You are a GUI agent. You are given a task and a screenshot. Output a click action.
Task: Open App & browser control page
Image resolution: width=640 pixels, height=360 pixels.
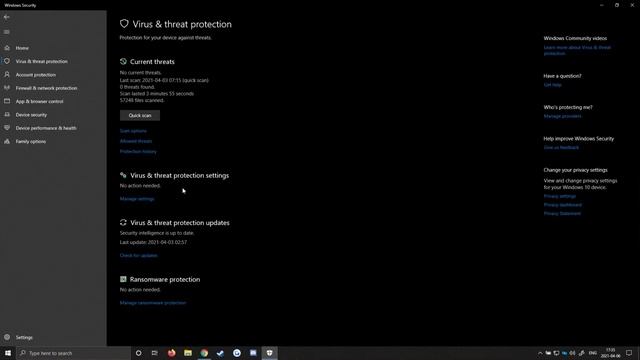pyautogui.click(x=39, y=102)
